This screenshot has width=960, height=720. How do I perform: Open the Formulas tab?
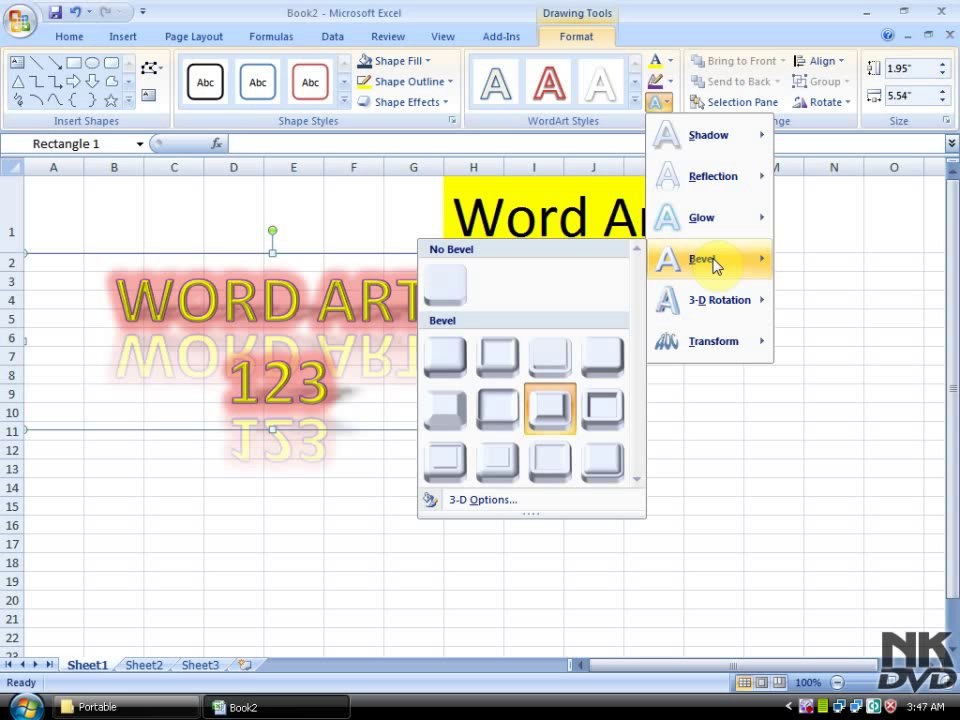pyautogui.click(x=271, y=37)
